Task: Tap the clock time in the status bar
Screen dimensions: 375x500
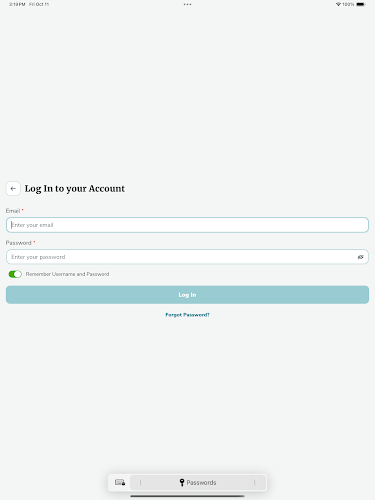Action: pyautogui.click(x=17, y=4)
